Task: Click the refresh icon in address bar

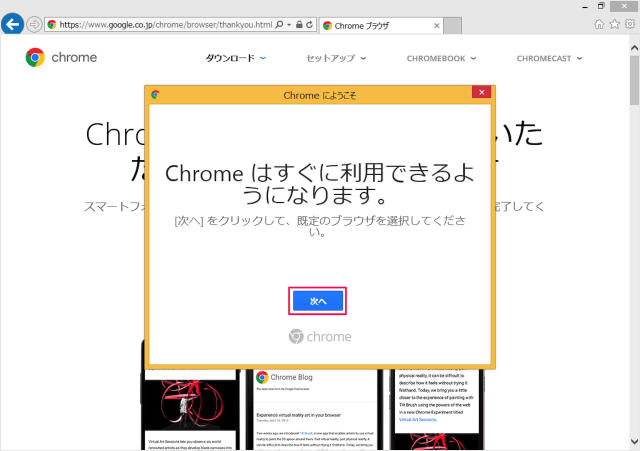Action: [x=309, y=24]
